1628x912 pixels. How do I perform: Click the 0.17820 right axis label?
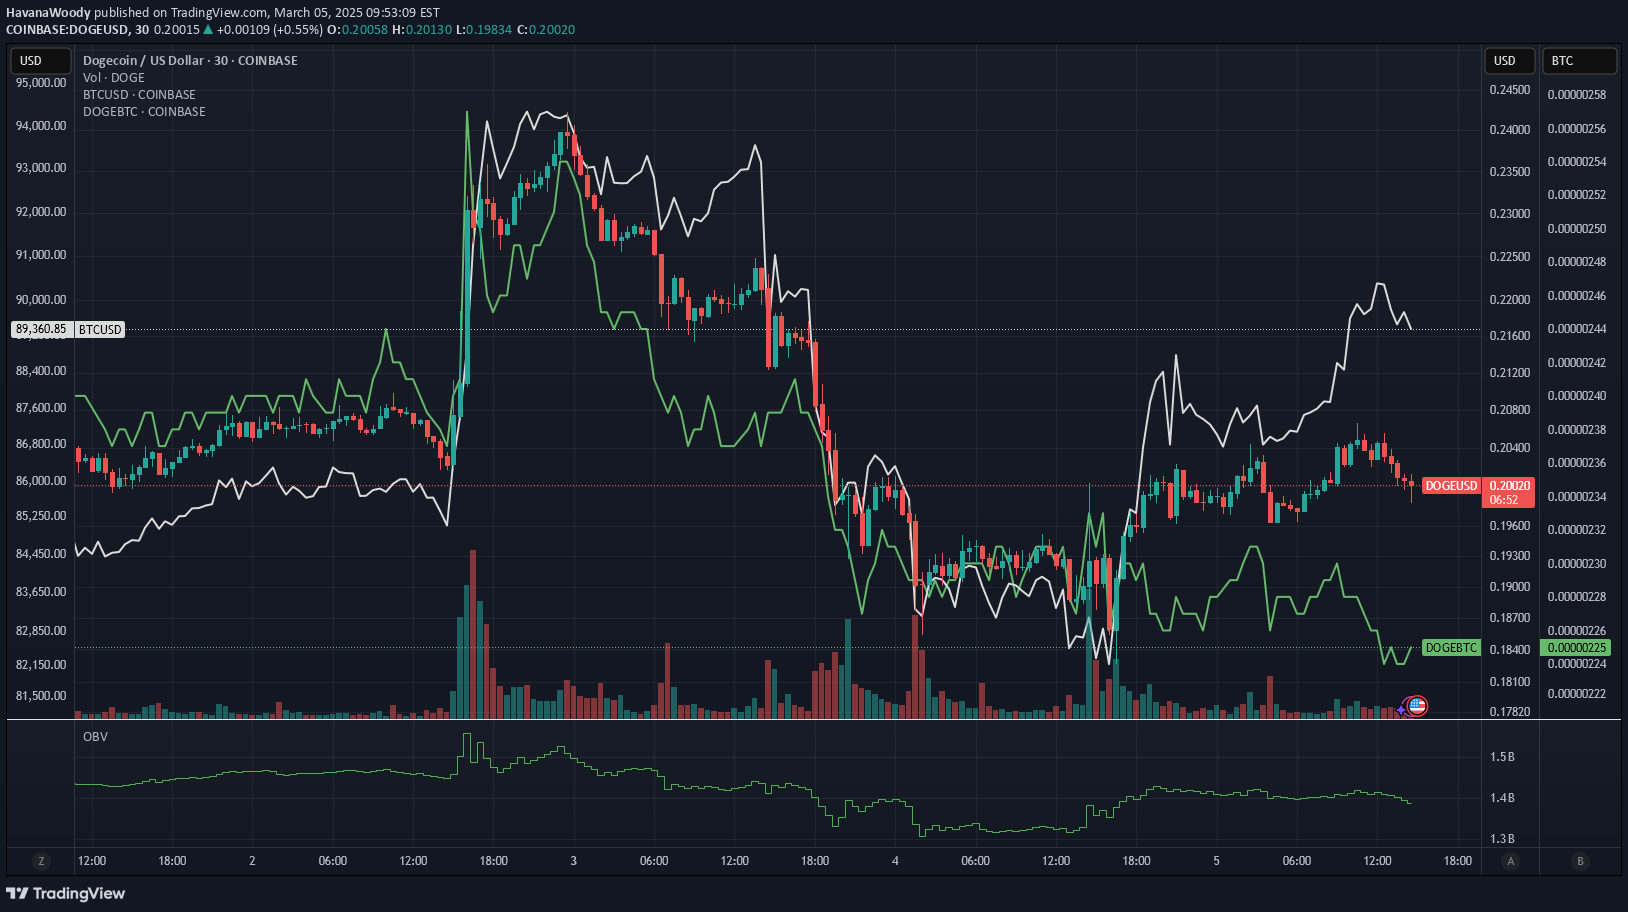1510,712
